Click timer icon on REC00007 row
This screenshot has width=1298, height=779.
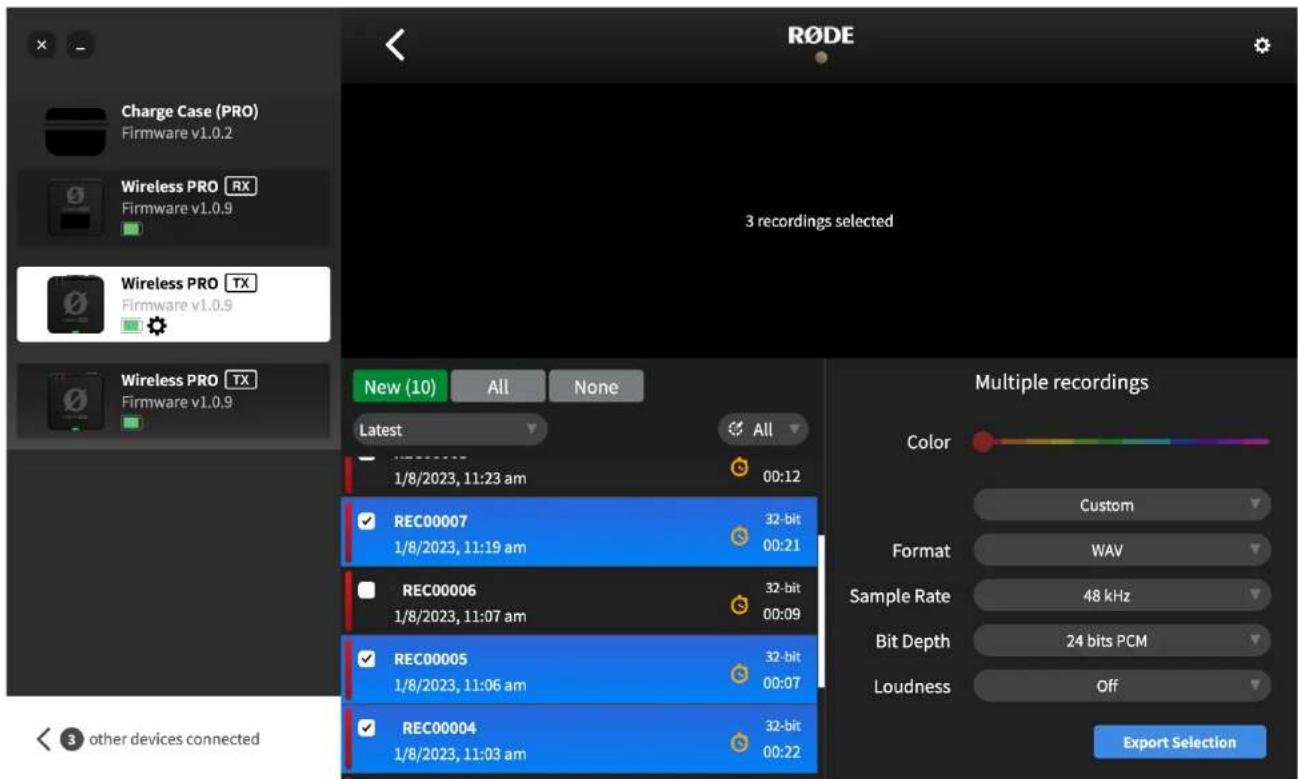(740, 537)
